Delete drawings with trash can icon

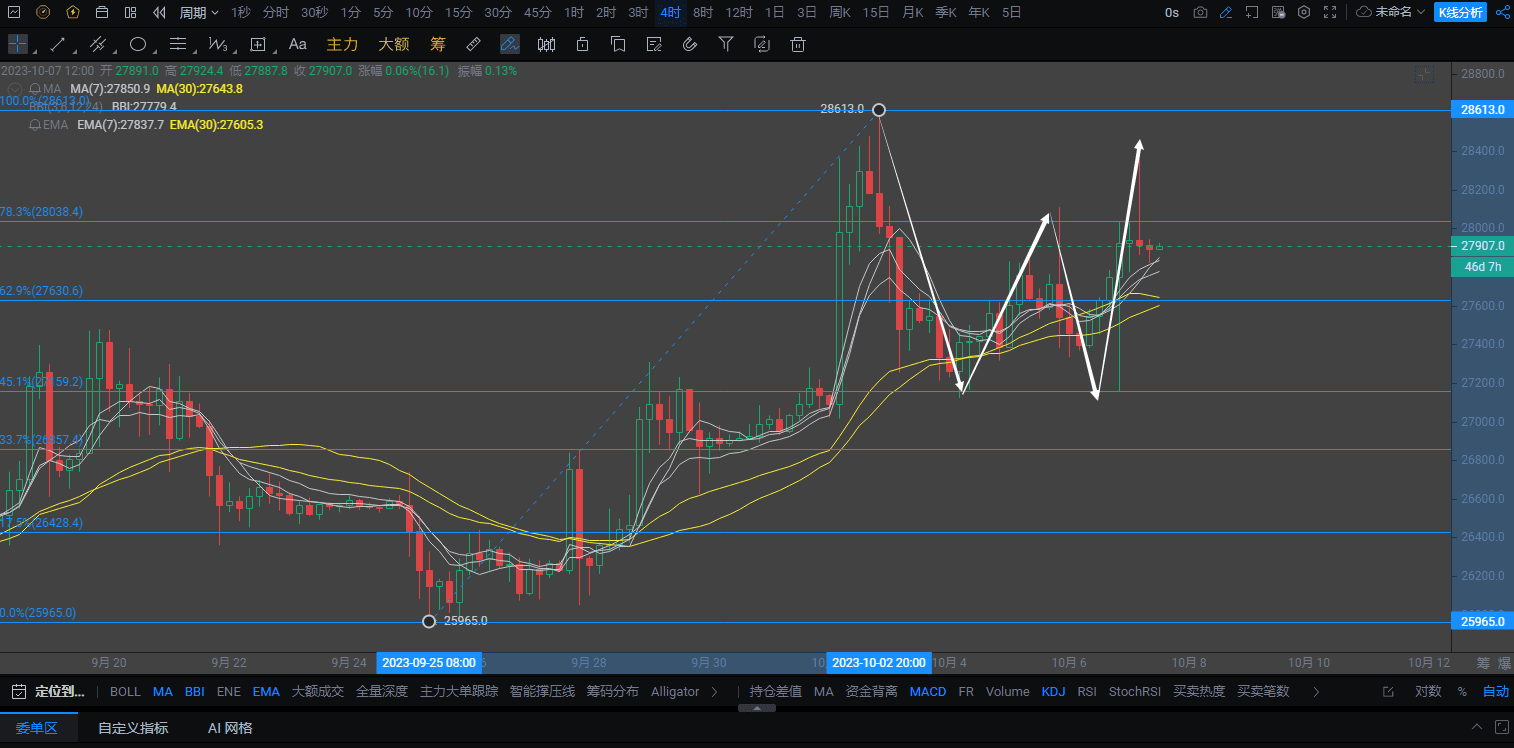tap(798, 44)
